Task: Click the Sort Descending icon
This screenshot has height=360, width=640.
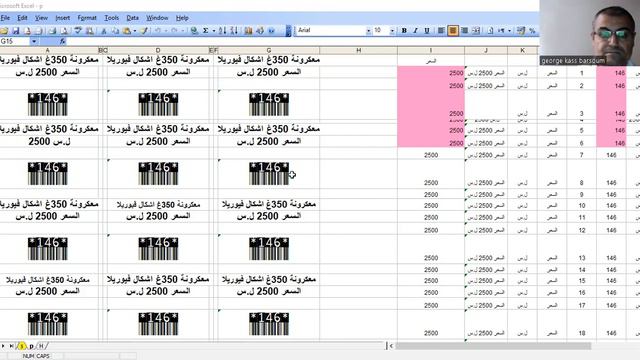Action: click(234, 31)
